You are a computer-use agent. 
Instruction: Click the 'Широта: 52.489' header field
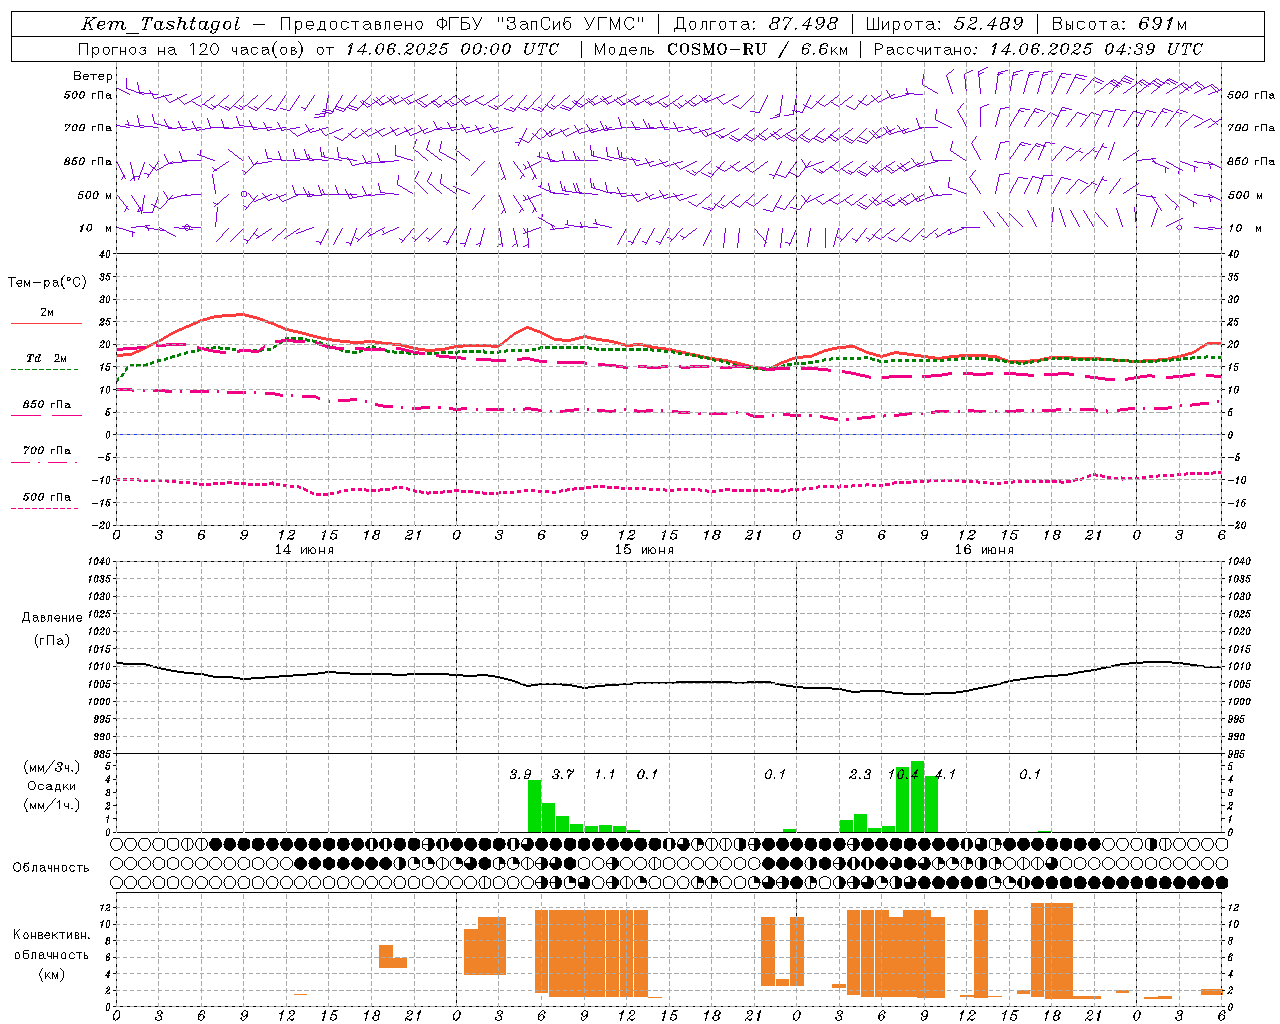[944, 24]
